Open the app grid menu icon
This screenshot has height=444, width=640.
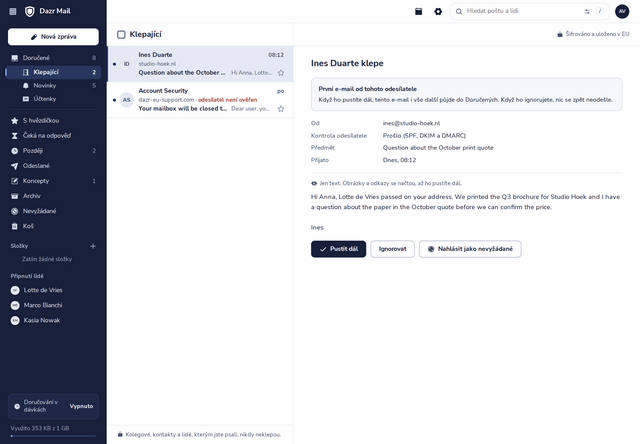click(13, 11)
